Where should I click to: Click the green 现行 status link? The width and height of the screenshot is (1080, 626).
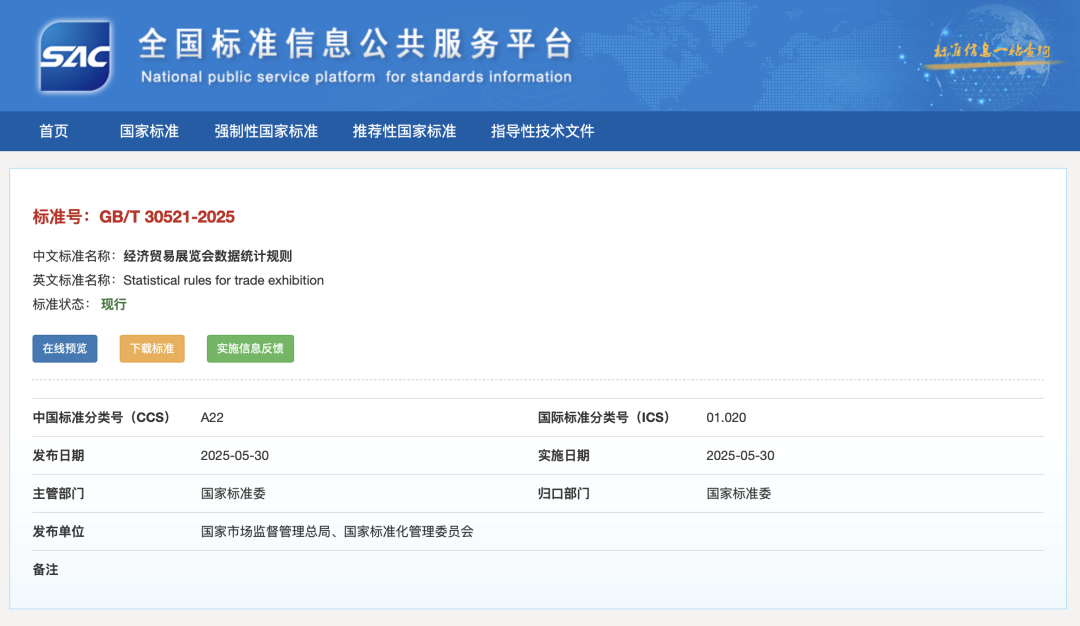tap(113, 304)
